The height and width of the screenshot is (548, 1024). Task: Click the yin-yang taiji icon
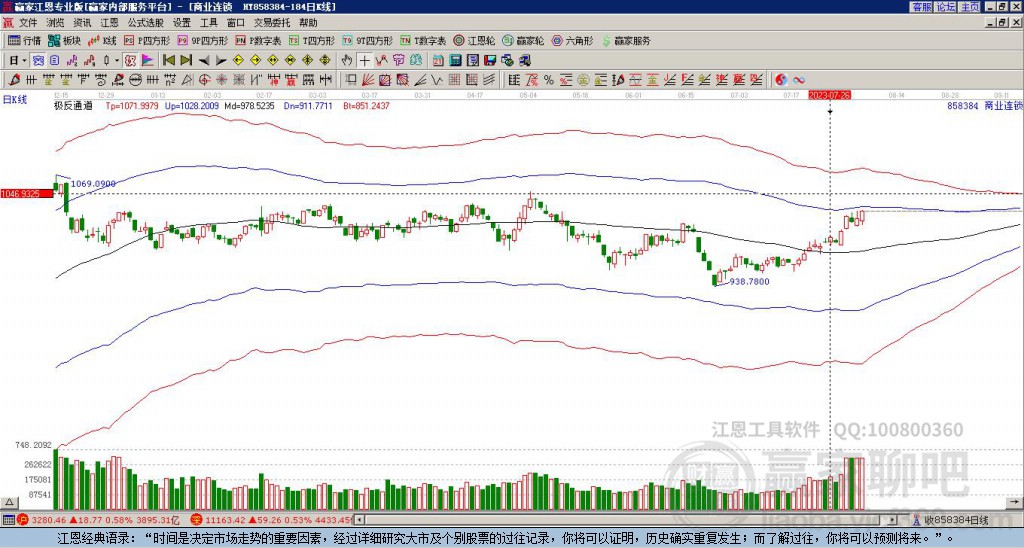[x=781, y=80]
